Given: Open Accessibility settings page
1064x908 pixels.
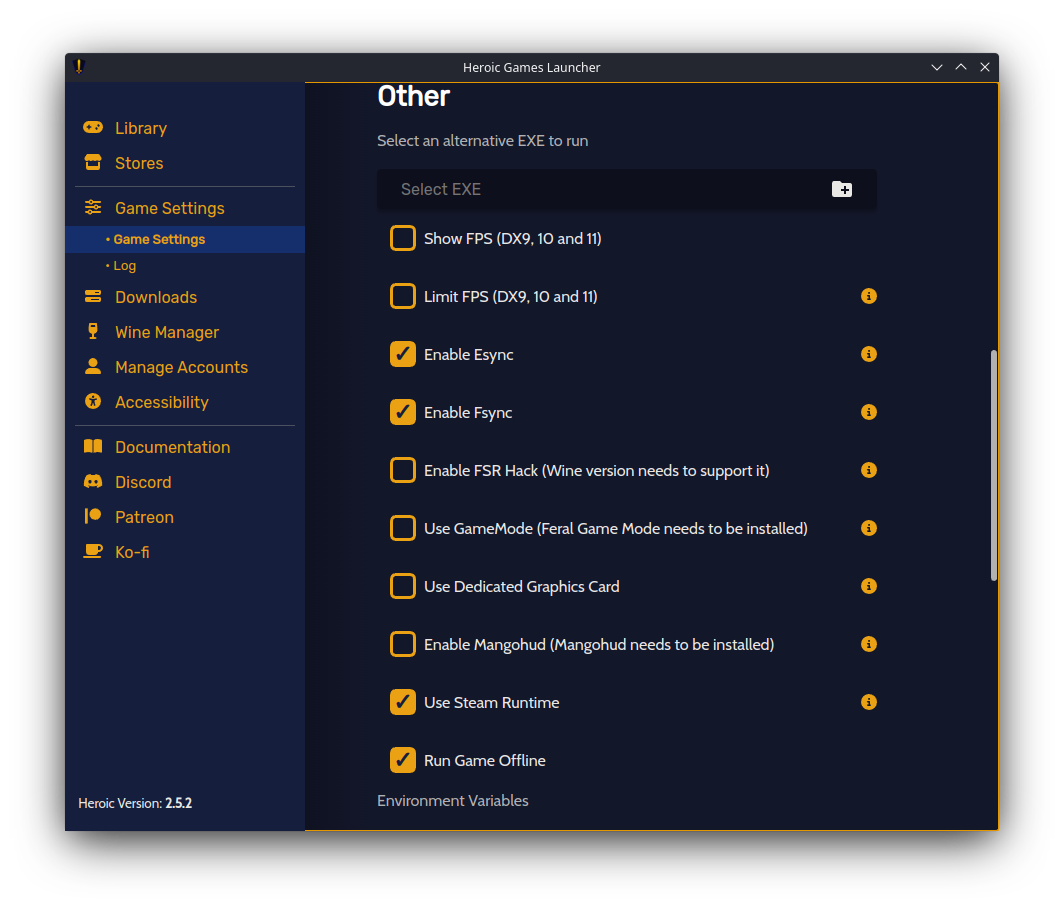Looking at the screenshot, I should click(x=162, y=402).
